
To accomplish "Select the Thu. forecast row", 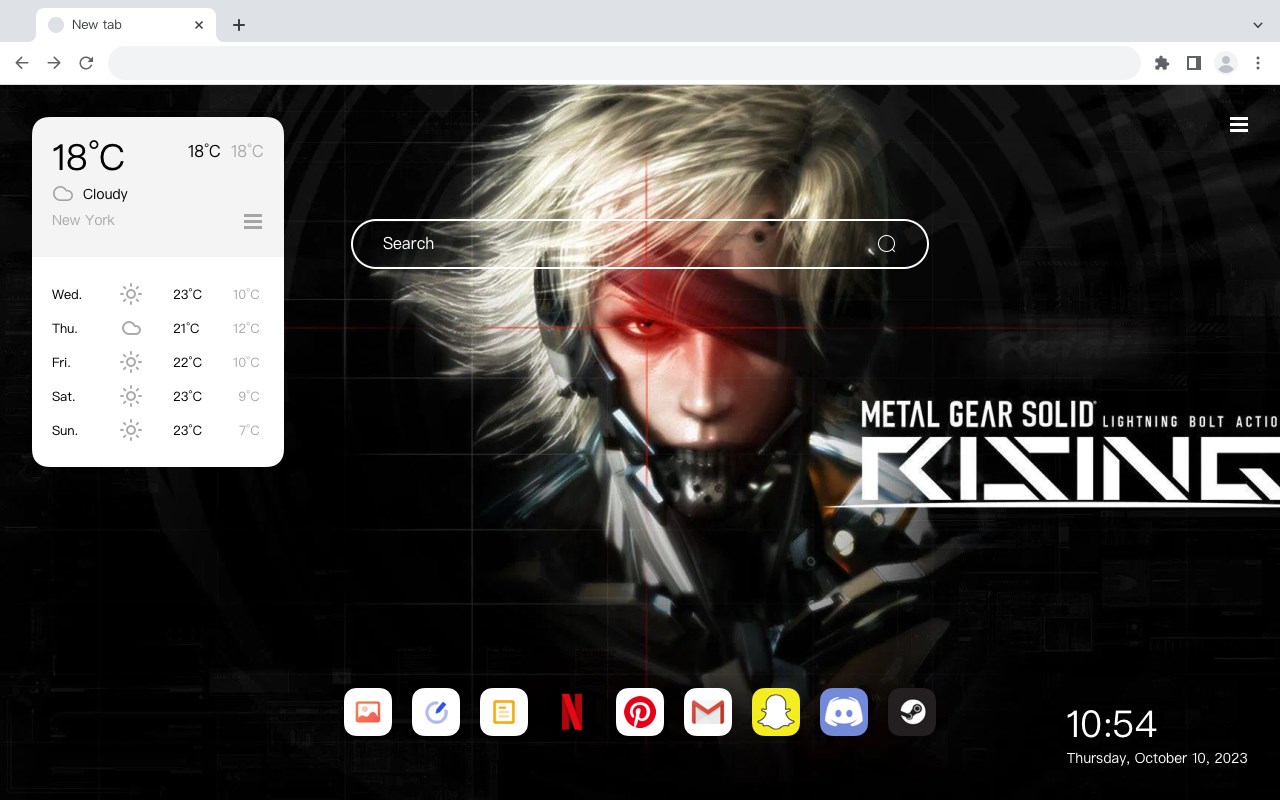I will [157, 328].
